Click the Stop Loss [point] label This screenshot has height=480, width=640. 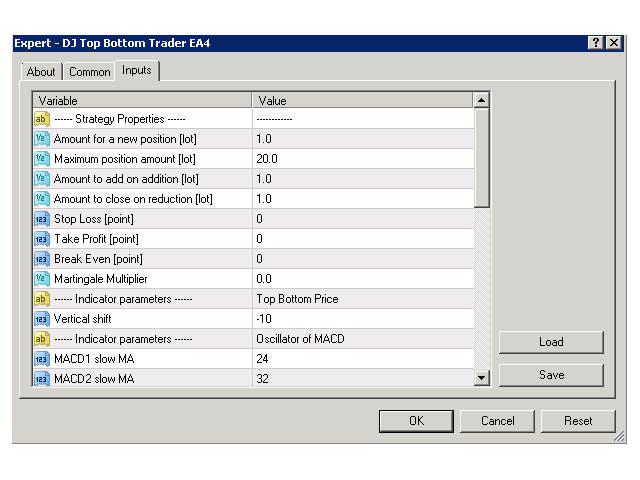[94, 219]
